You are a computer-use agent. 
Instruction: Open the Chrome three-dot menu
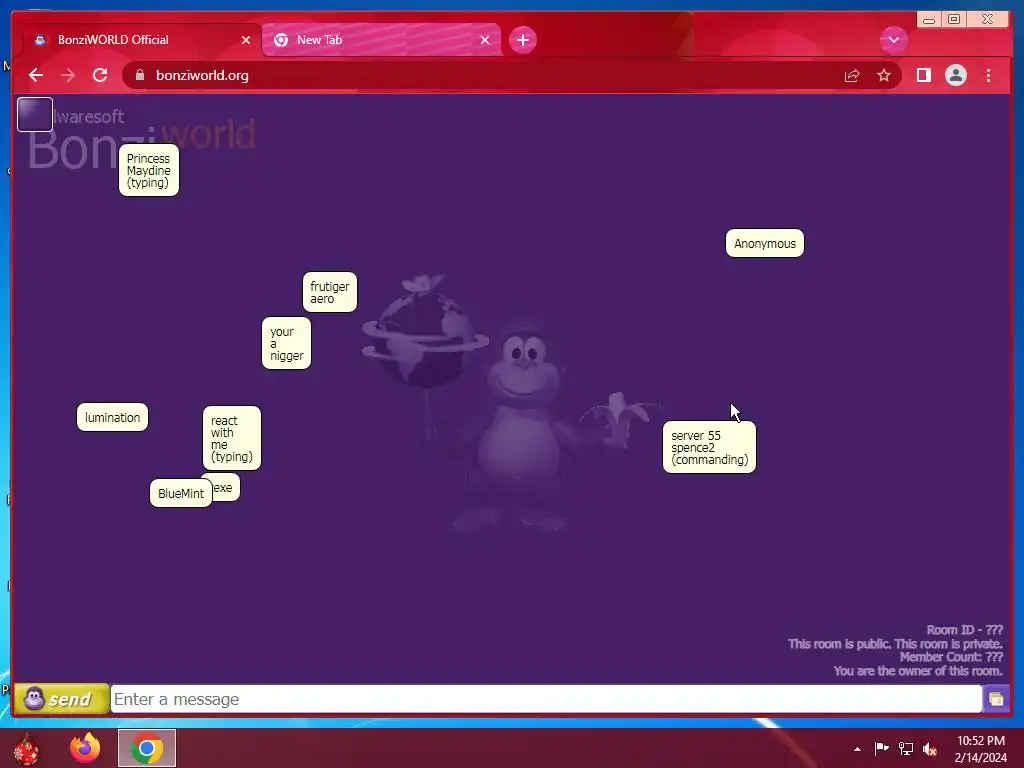pyautogui.click(x=988, y=76)
